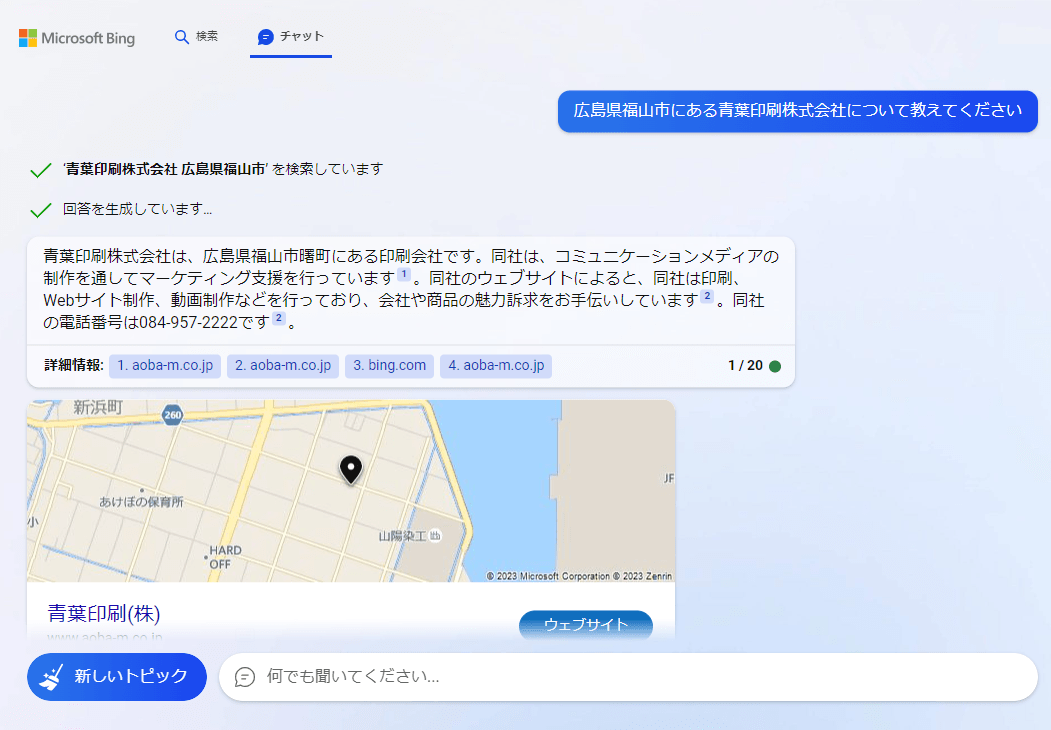Screen dimensions: 1051x730
Task: Click citation superscript 1 after マーケティング支援
Action: (404, 274)
